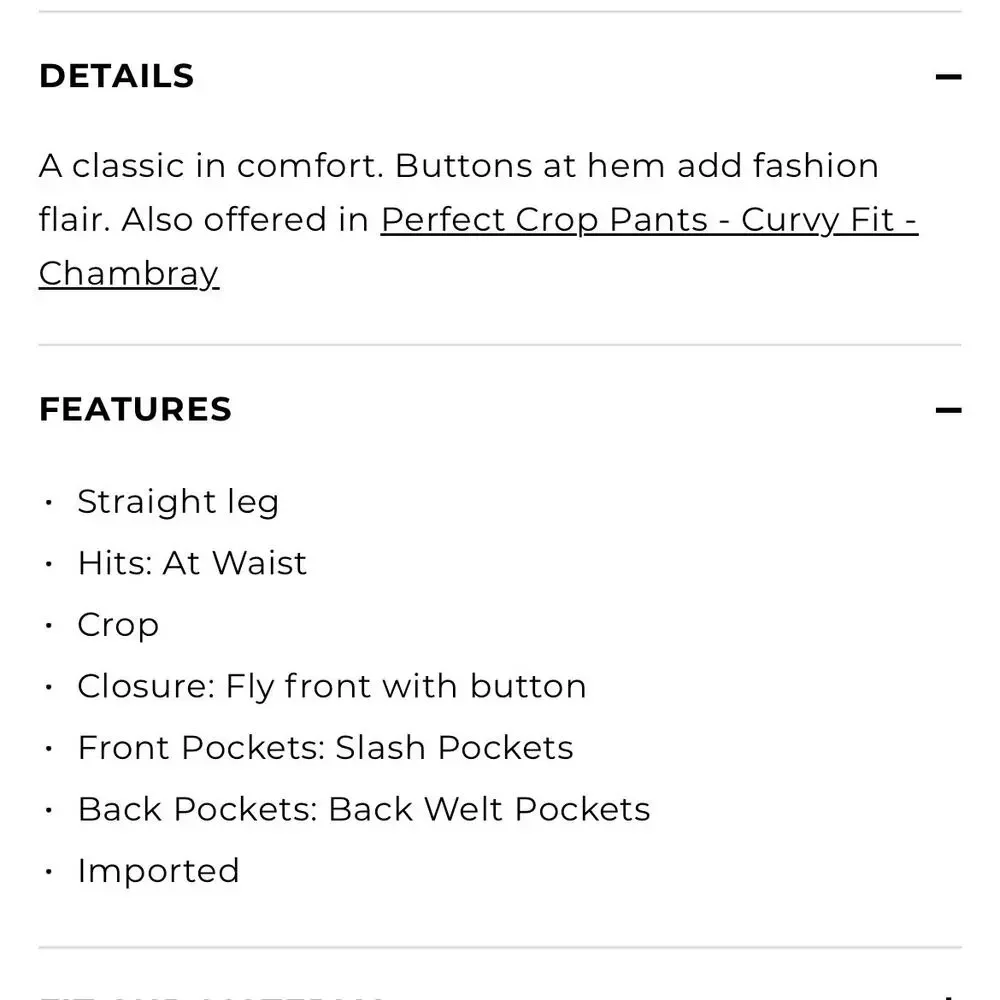Click the 'A classic in comfort' description text
This screenshot has width=1000, height=1000.
pos(210,166)
